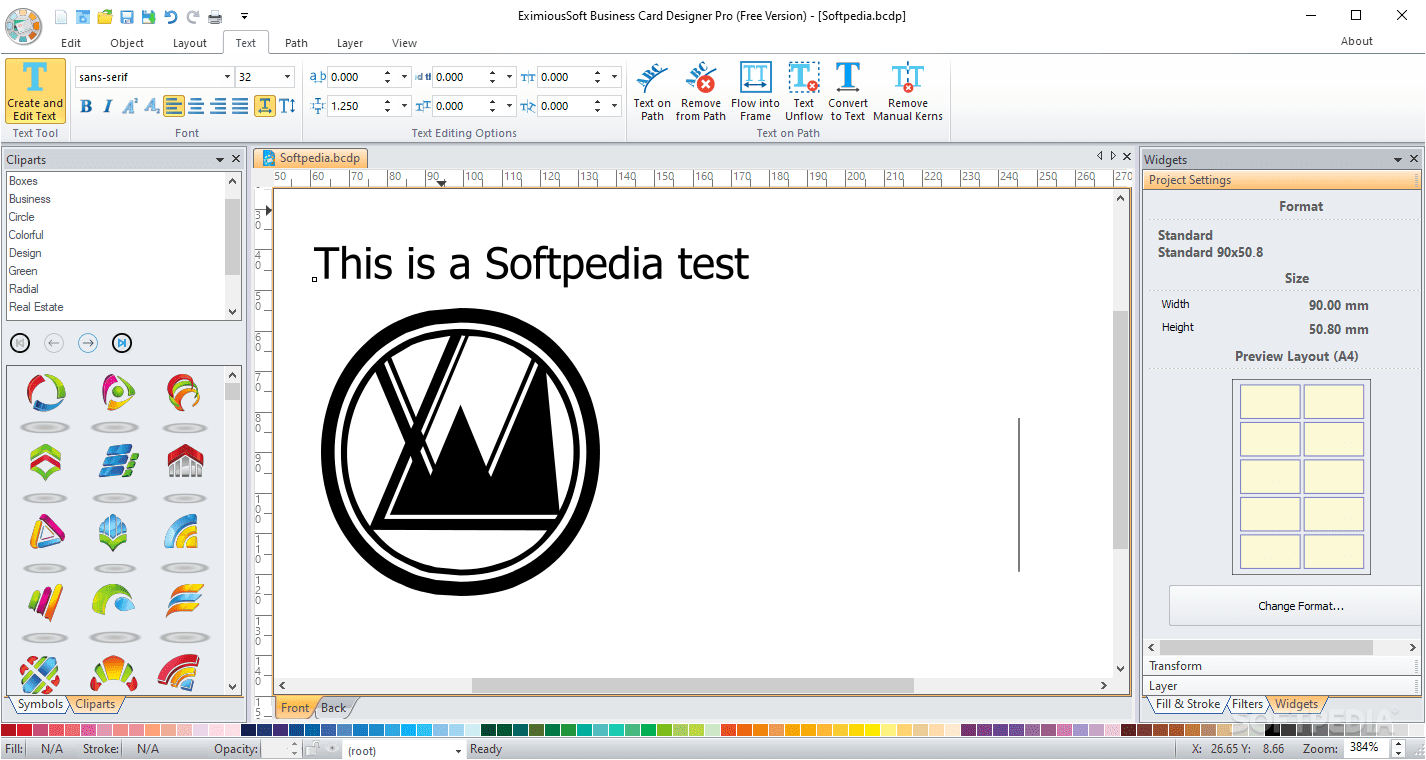Click the New document icon in quick access
Image resolution: width=1426 pixels, height=760 pixels.
click(x=62, y=17)
